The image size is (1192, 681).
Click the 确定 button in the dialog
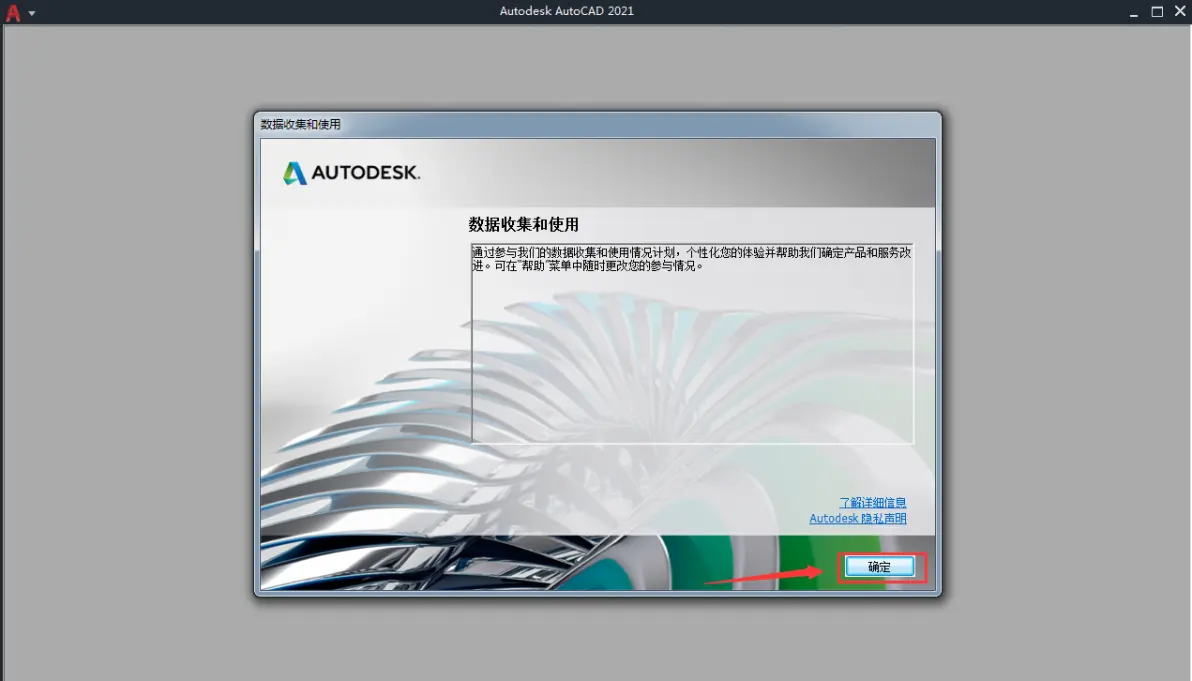click(880, 567)
